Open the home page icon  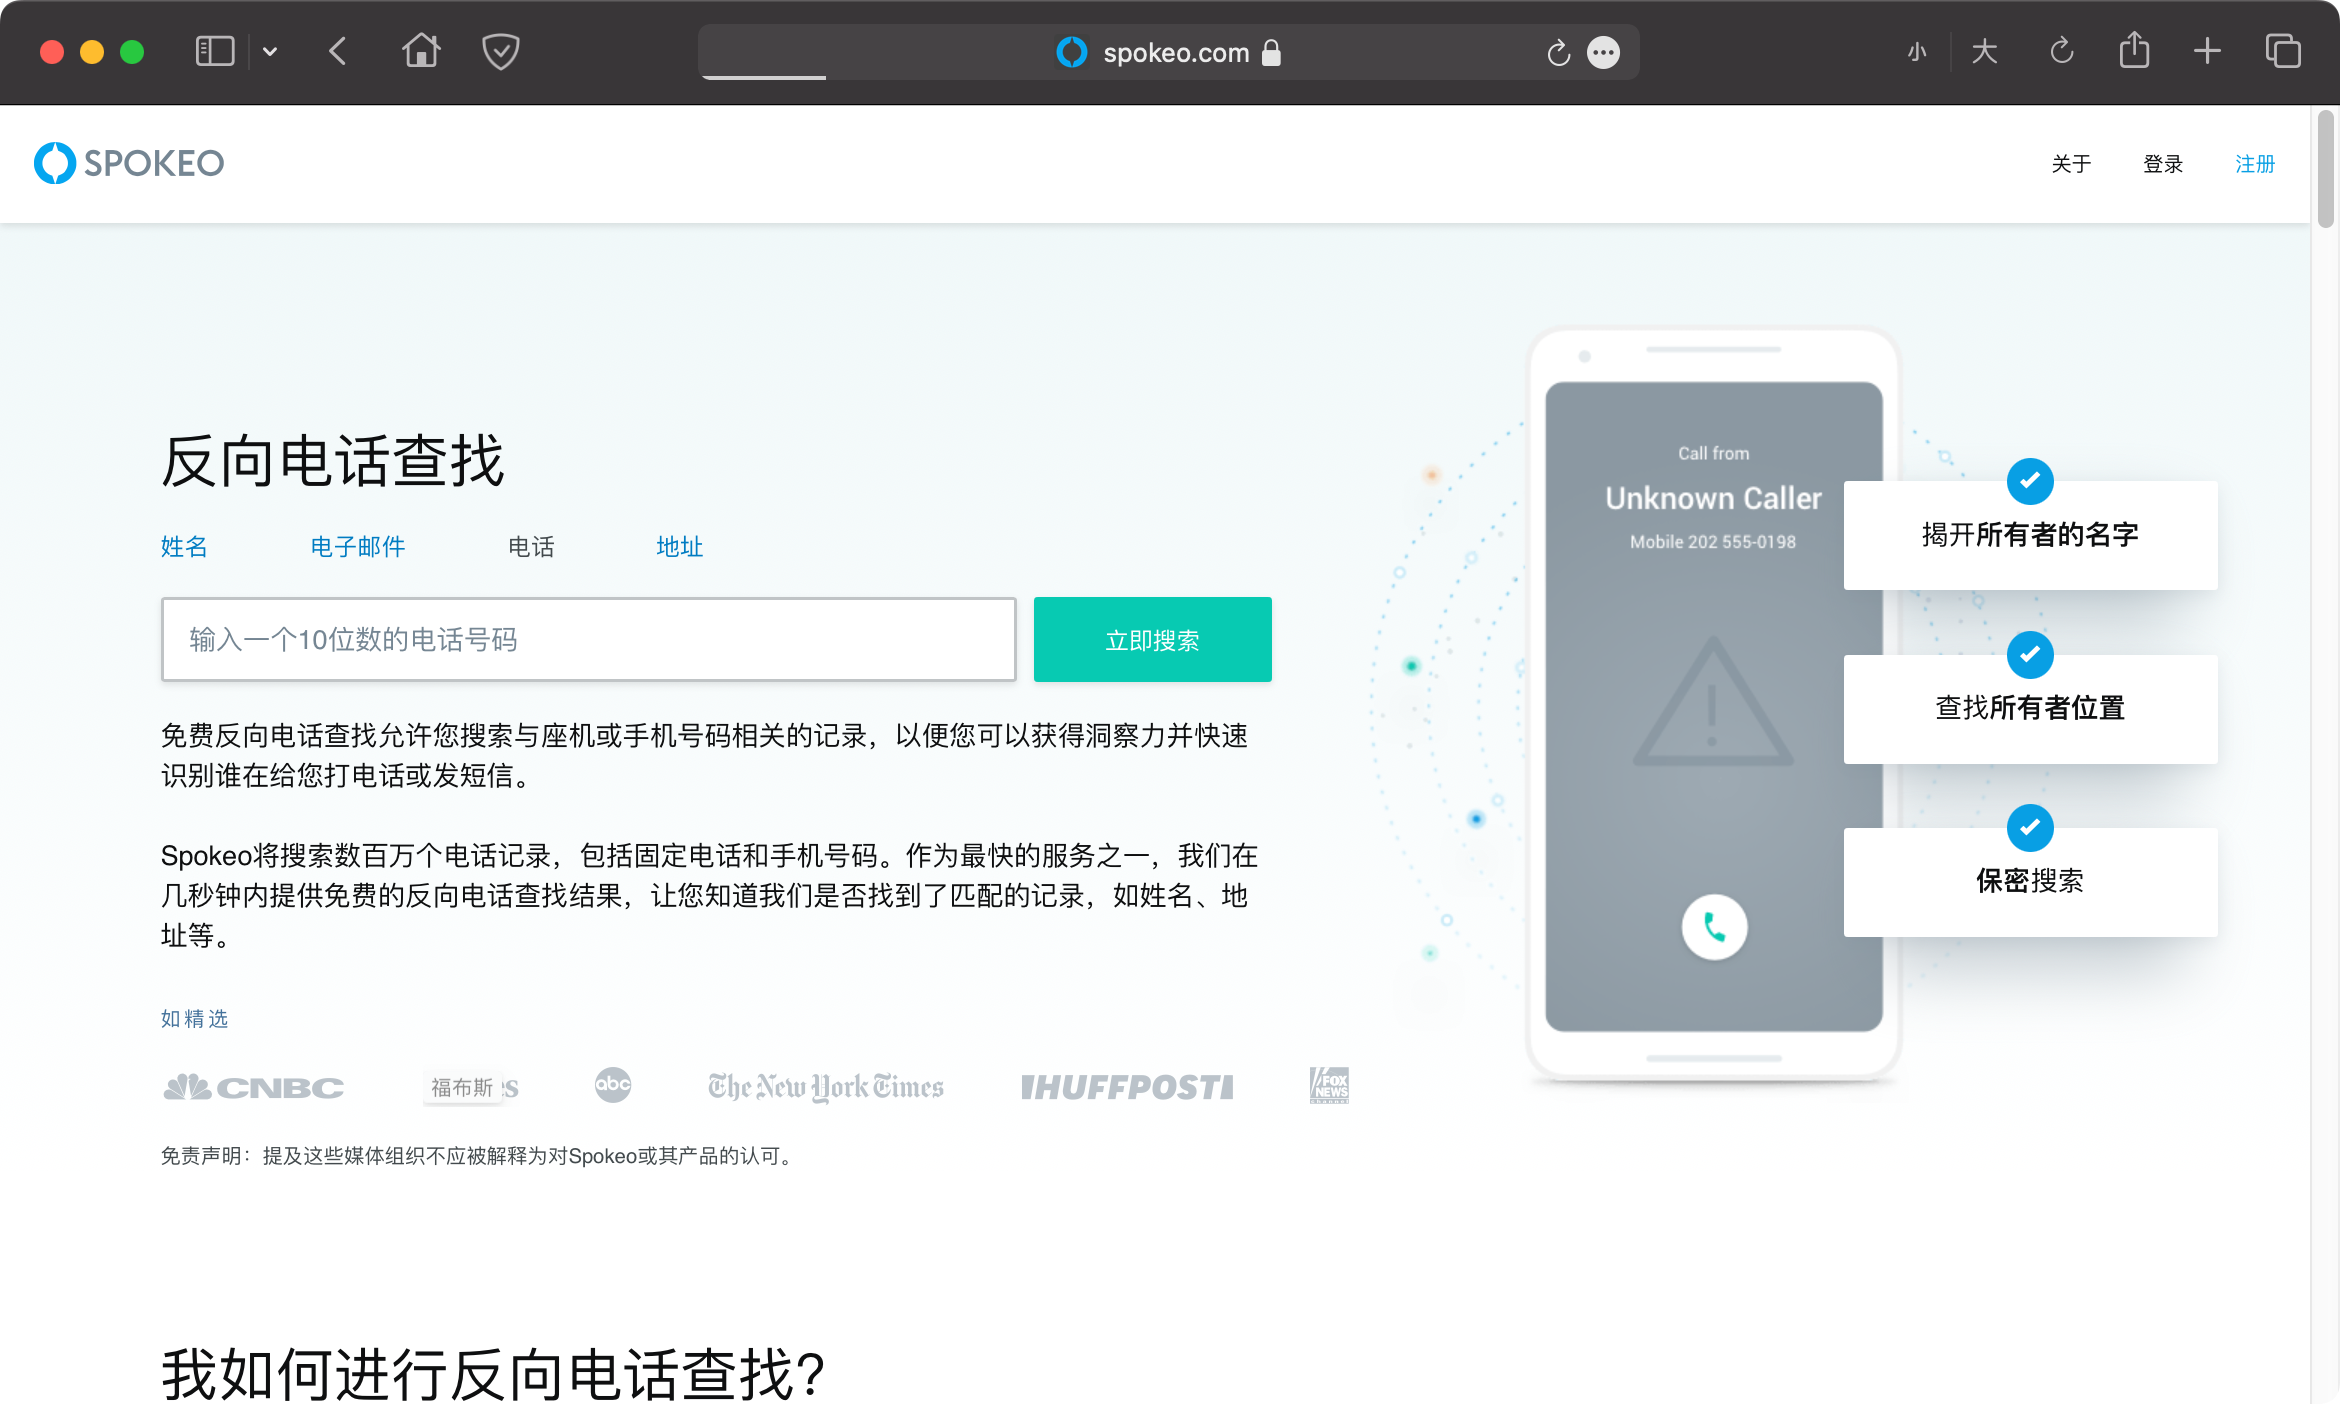tap(421, 51)
